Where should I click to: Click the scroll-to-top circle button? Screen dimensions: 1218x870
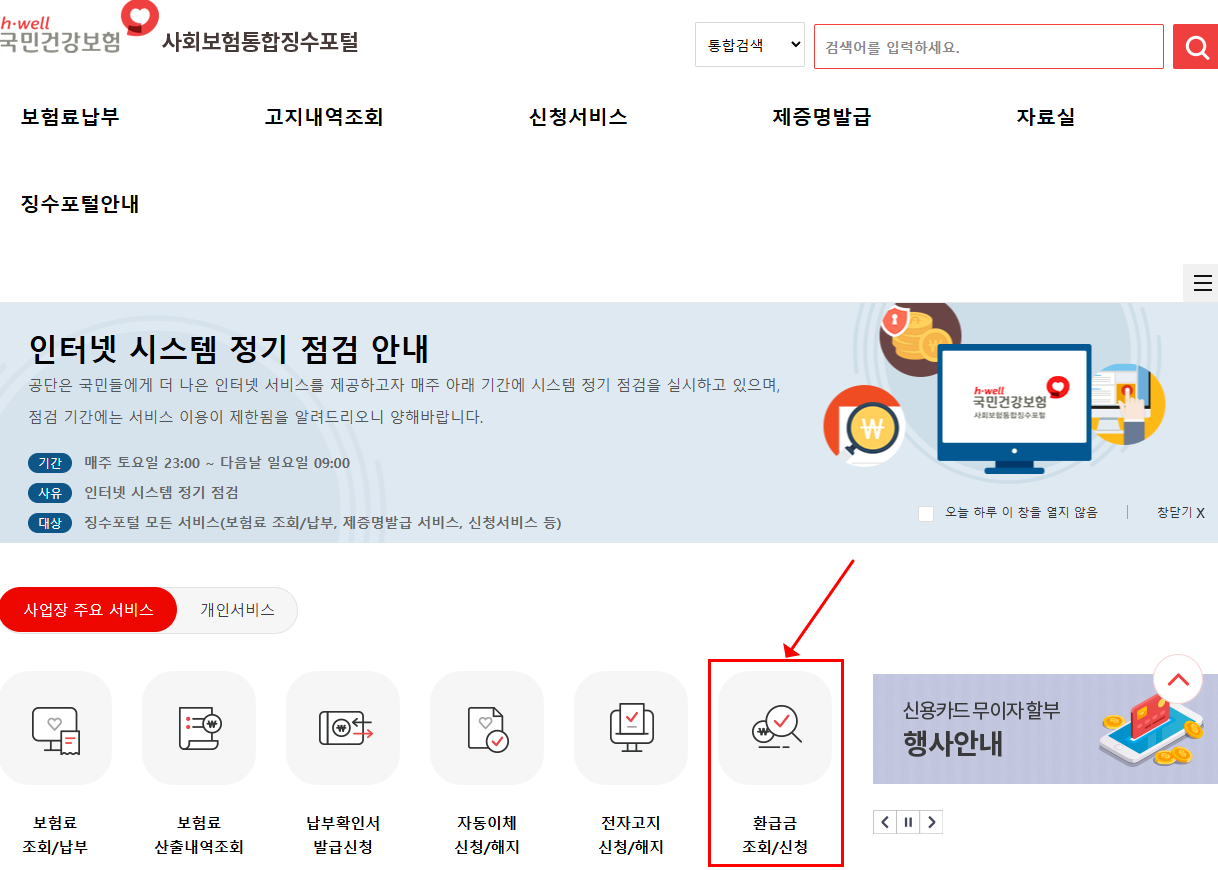1178,679
